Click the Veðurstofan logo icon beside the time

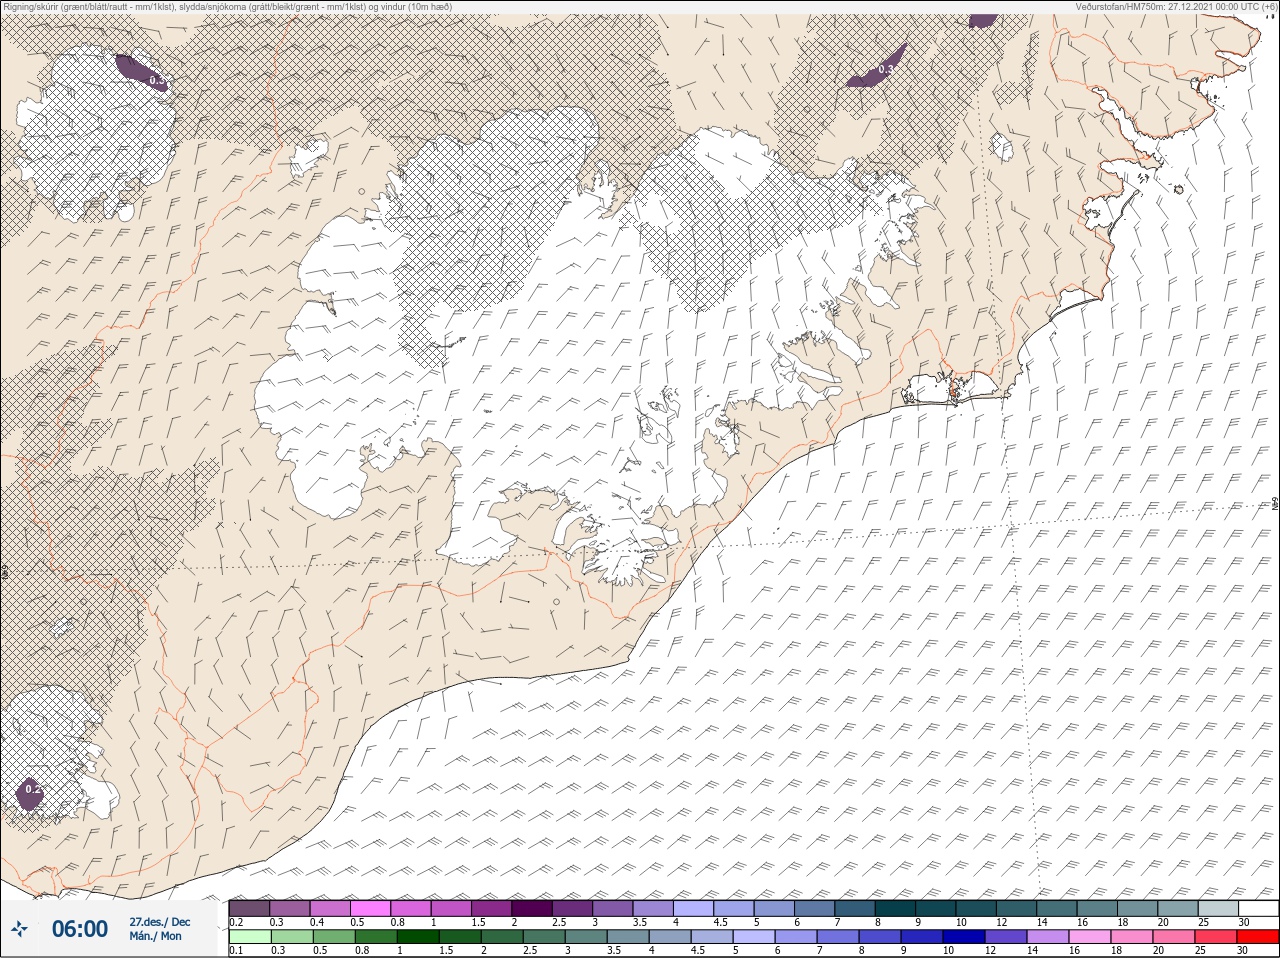click(x=19, y=929)
